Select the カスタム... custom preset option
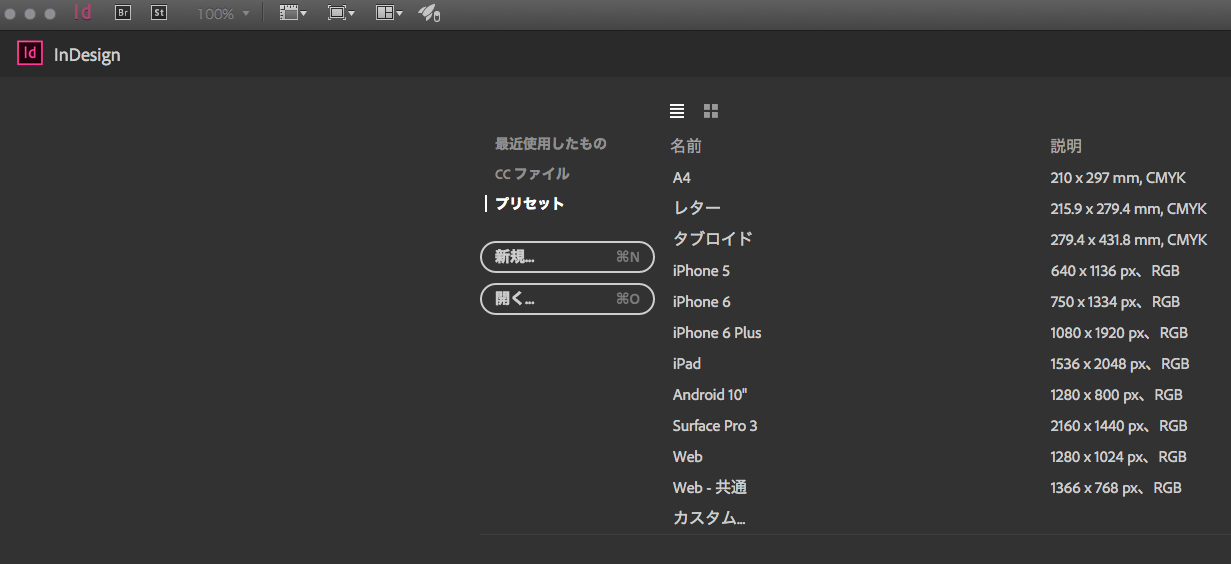The image size is (1231, 564). [709, 518]
